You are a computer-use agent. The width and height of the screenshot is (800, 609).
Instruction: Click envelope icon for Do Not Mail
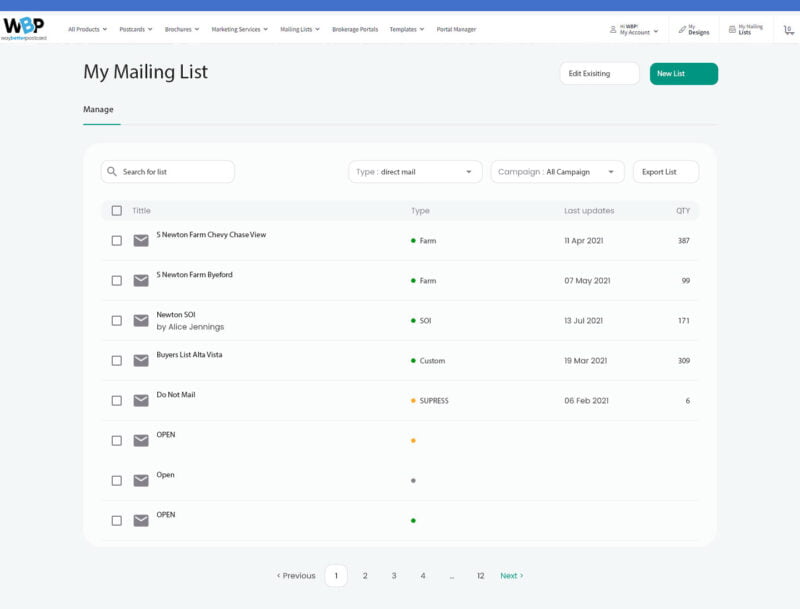pos(141,400)
